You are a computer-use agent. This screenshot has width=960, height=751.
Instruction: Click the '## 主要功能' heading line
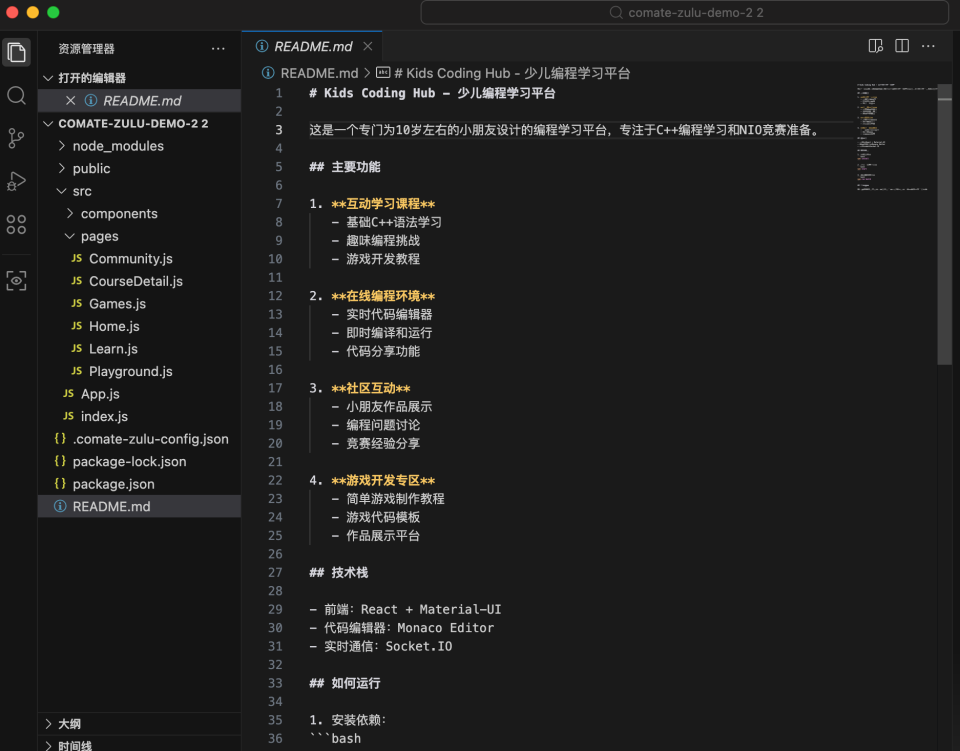click(345, 167)
